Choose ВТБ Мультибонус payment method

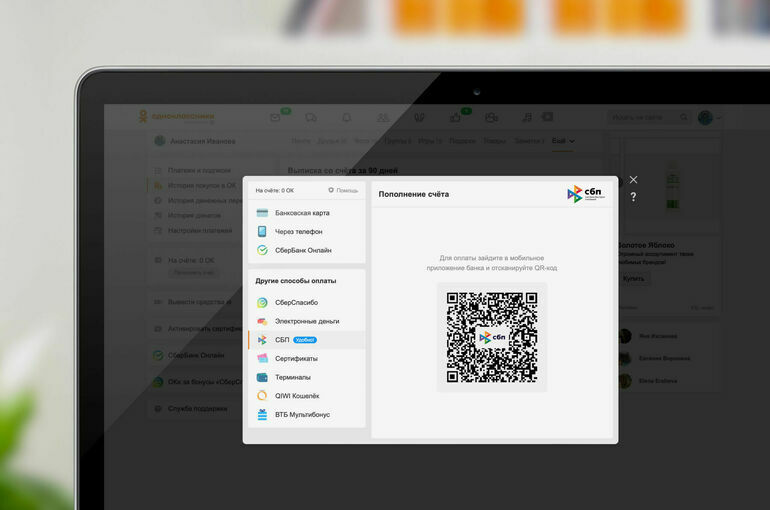[302, 414]
